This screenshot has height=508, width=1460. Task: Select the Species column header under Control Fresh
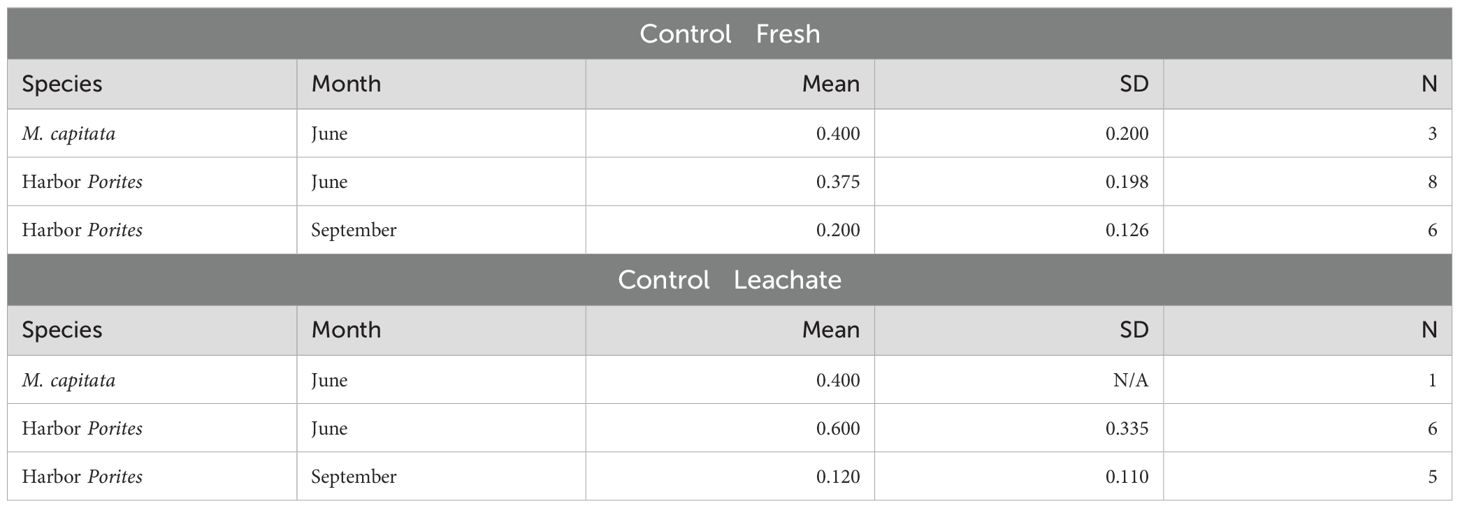point(152,84)
